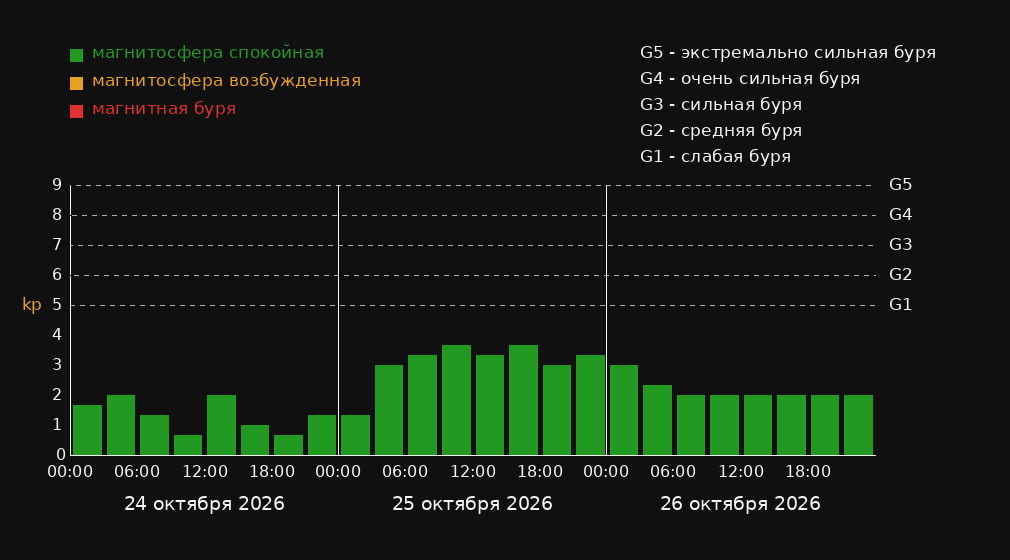Click the 18:00 time label under 25 октября
The width and height of the screenshot is (1010, 560).
pos(540,472)
